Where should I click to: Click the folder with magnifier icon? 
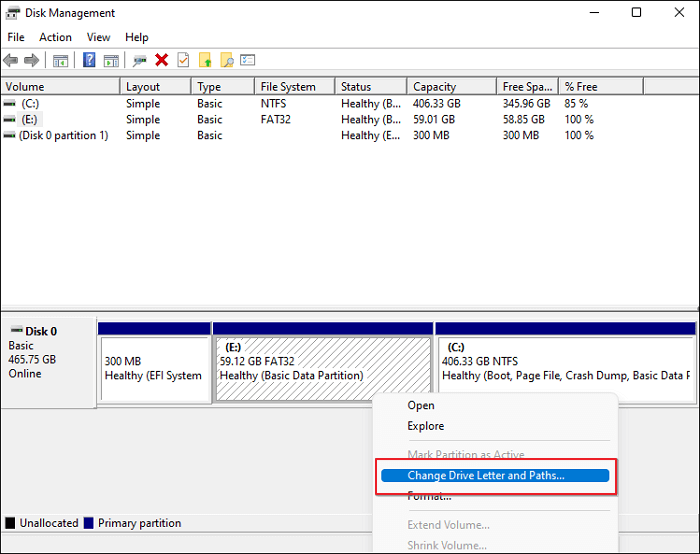[x=227, y=60]
